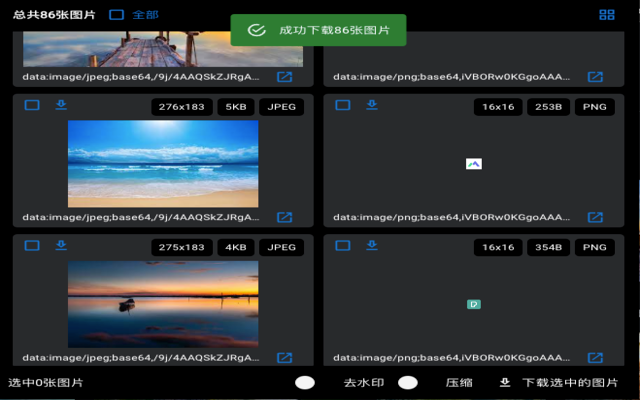Click PNG badge on 253B card
This screenshot has height=400, width=640.
click(595, 107)
